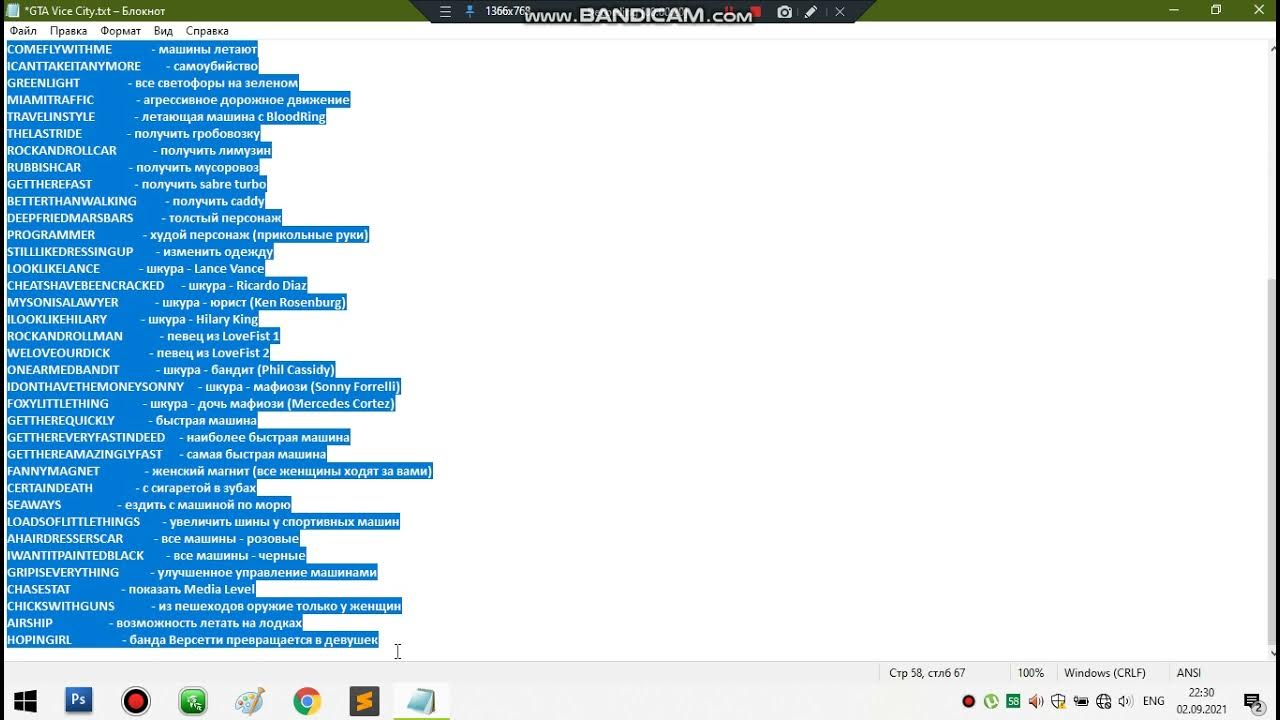
Task: Open Photoshop from the taskbar
Action: pyautogui.click(x=79, y=701)
